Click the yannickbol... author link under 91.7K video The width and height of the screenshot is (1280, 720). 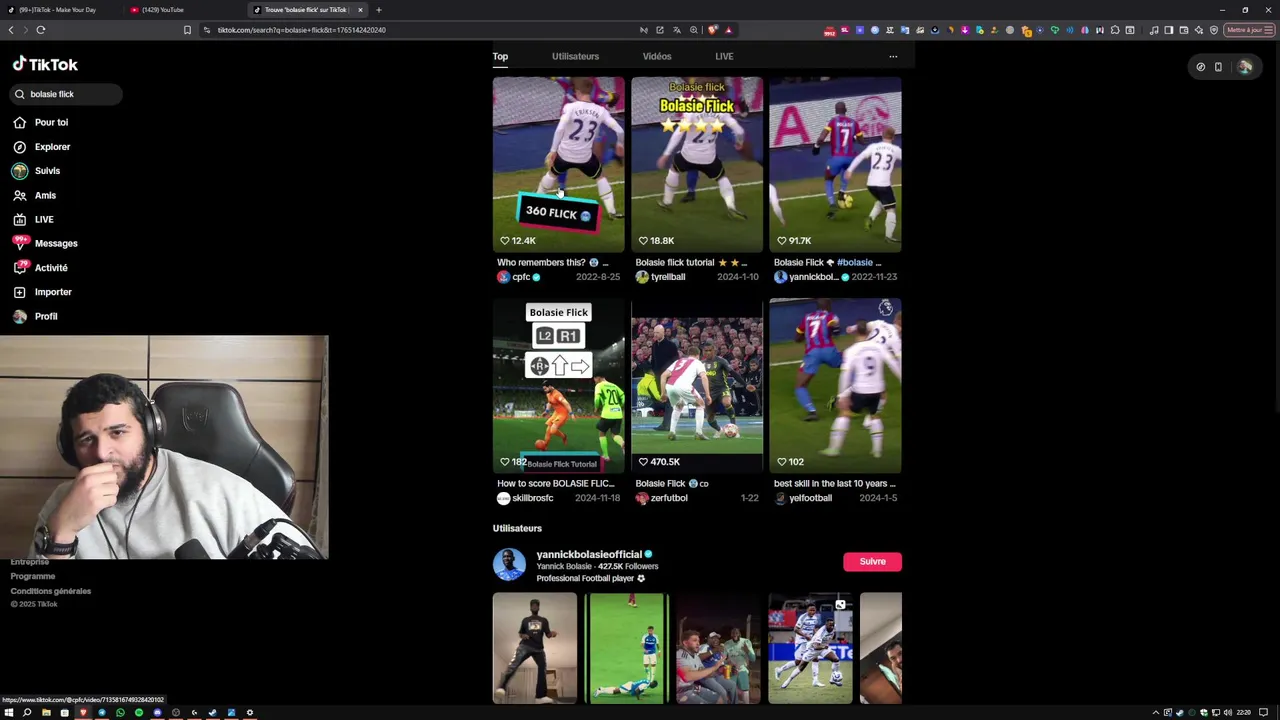813,277
